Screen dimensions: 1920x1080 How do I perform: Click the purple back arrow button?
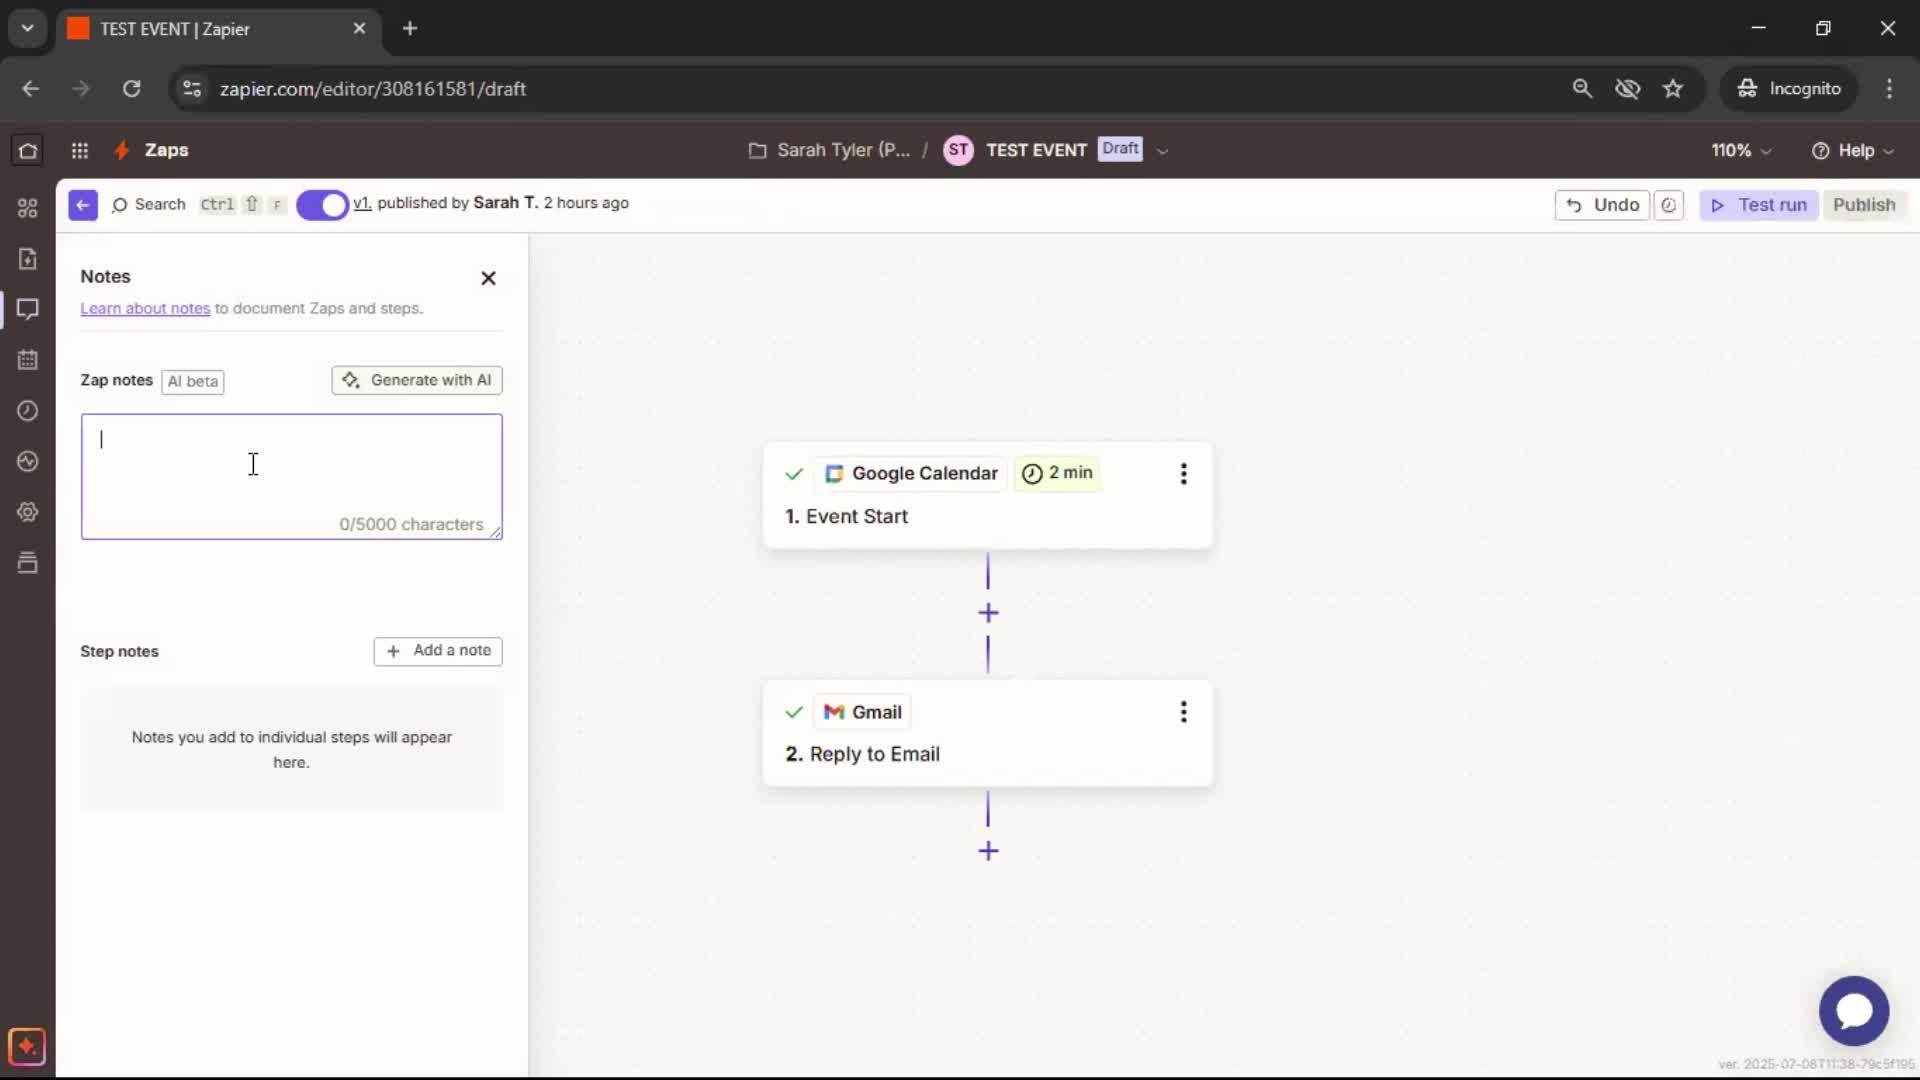83,205
